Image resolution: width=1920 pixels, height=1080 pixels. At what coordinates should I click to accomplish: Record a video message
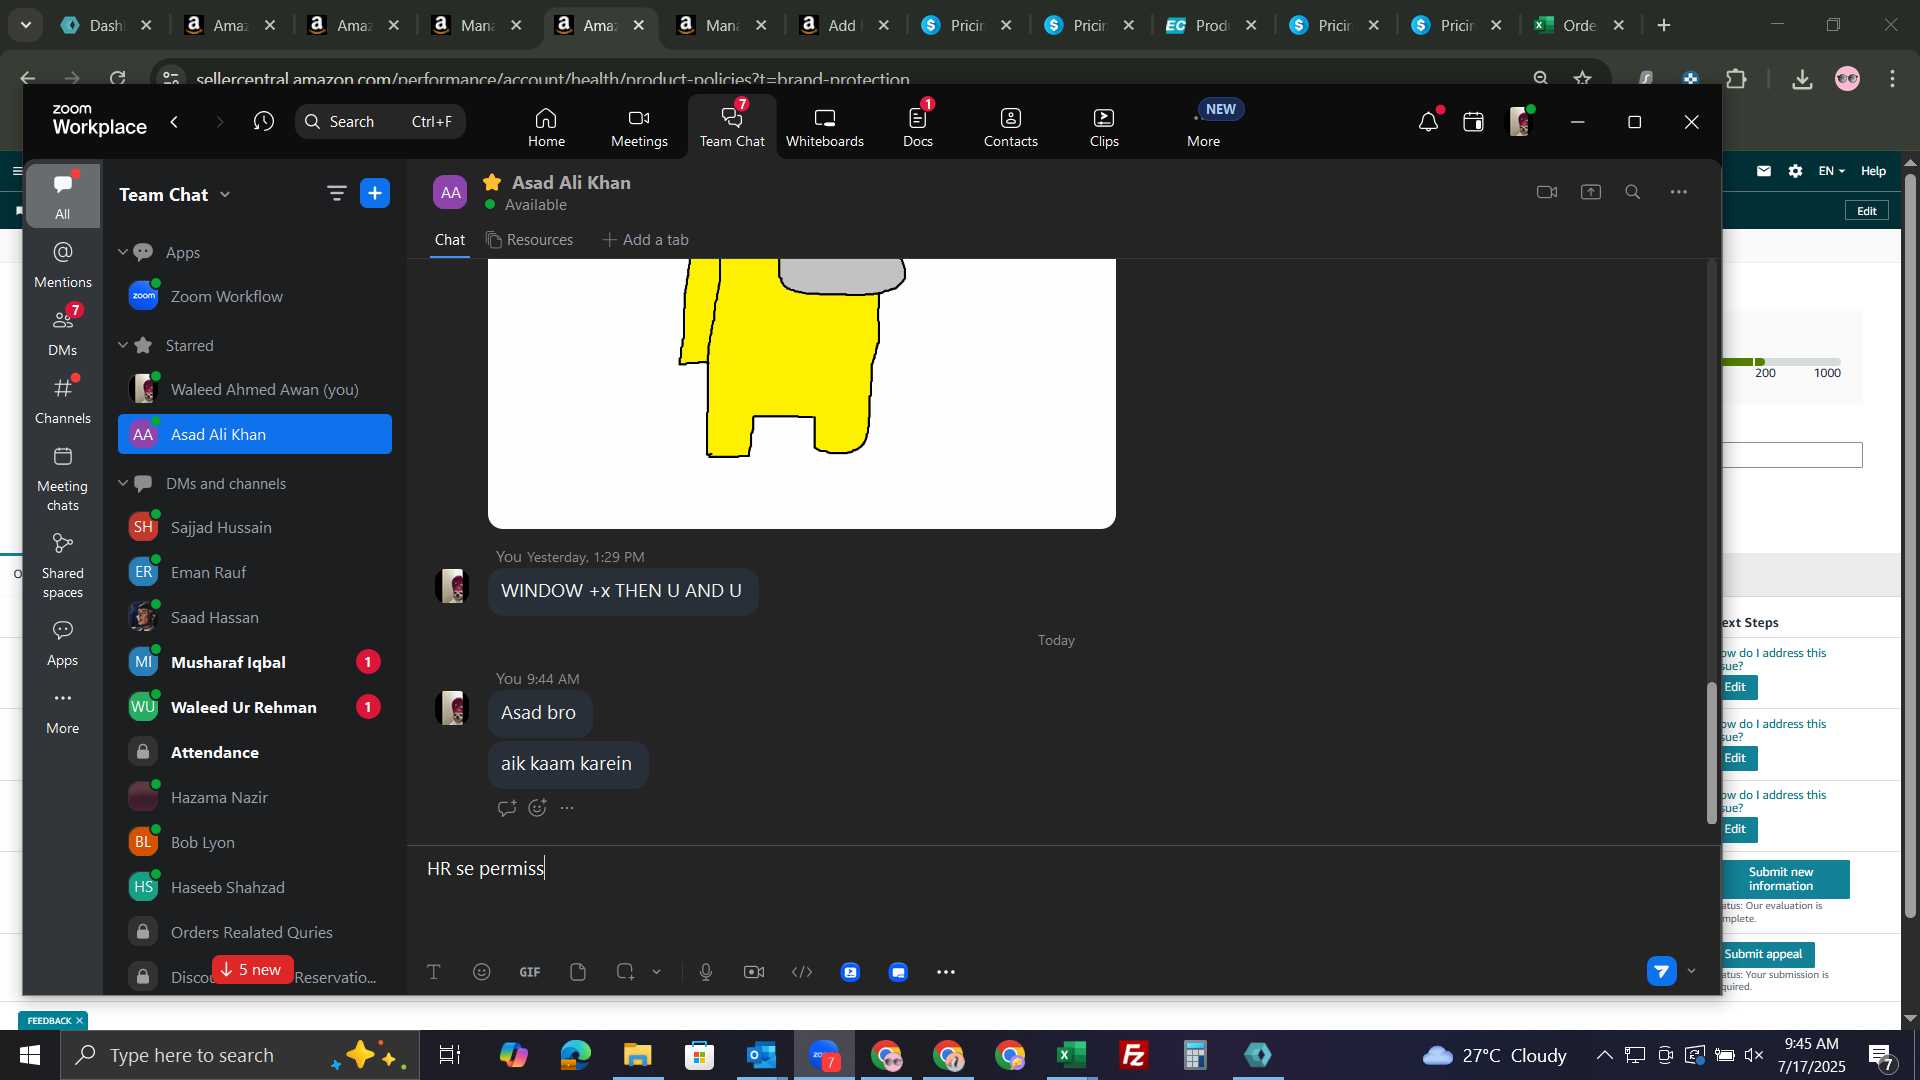pyautogui.click(x=754, y=972)
